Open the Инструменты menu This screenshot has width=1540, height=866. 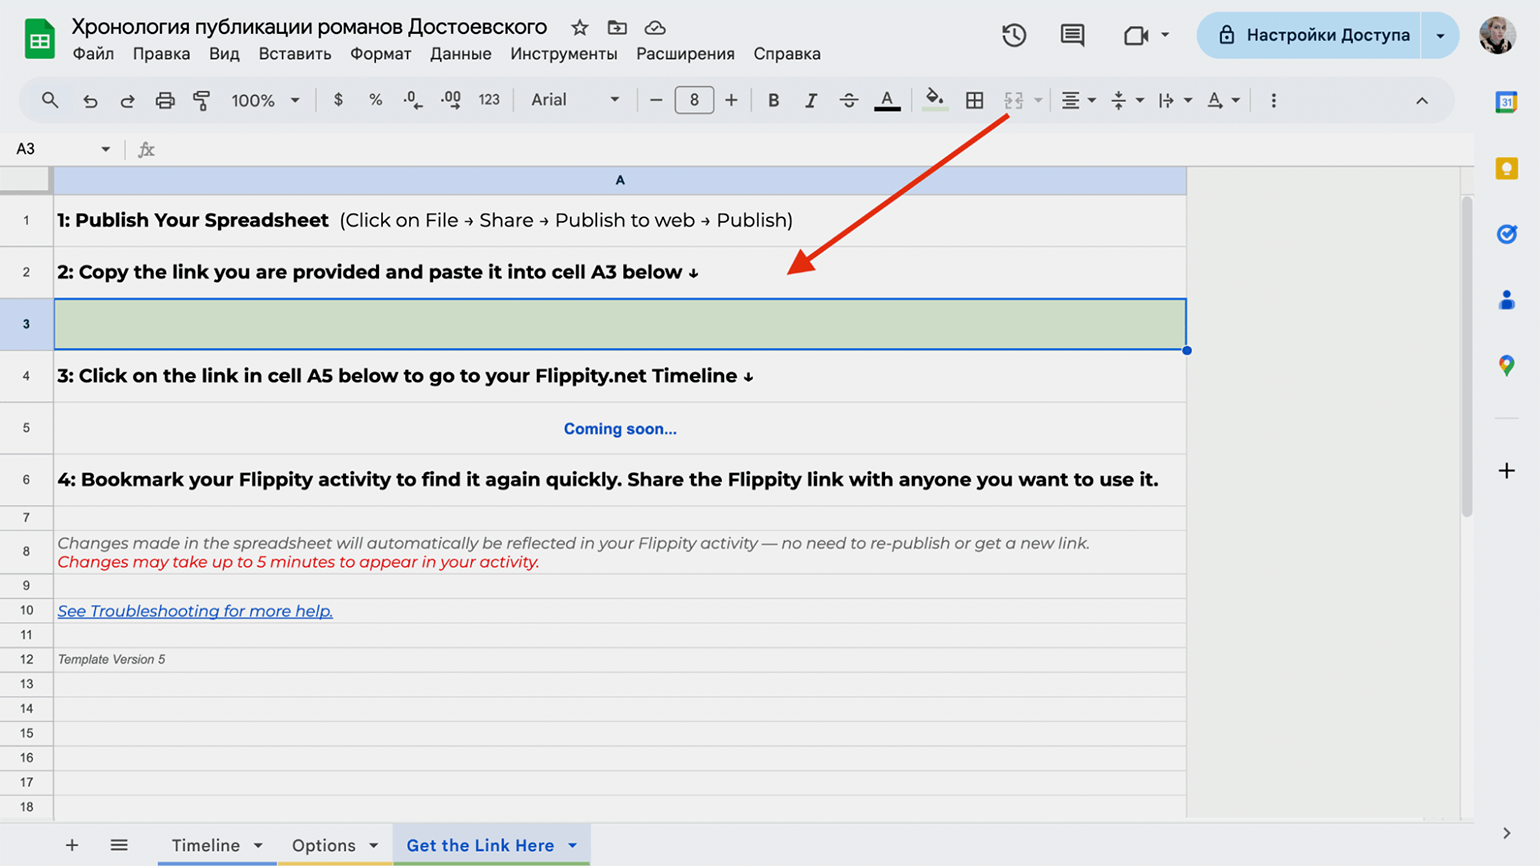click(x=564, y=54)
